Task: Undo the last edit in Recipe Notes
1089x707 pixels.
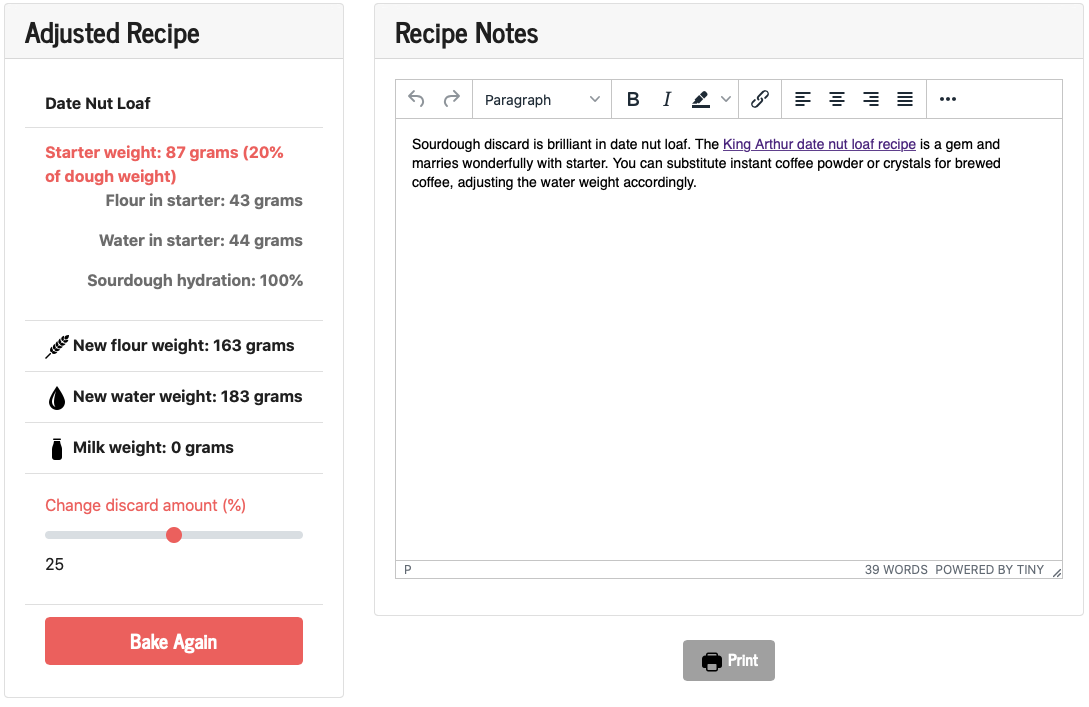Action: [x=416, y=99]
